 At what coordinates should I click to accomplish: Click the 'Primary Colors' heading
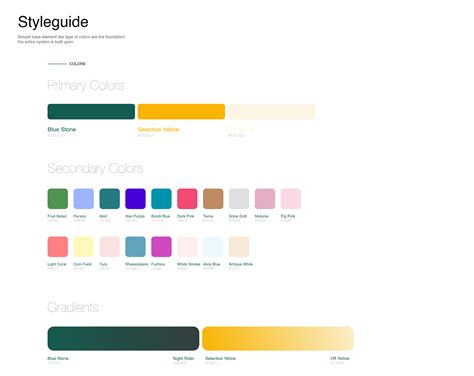point(86,86)
